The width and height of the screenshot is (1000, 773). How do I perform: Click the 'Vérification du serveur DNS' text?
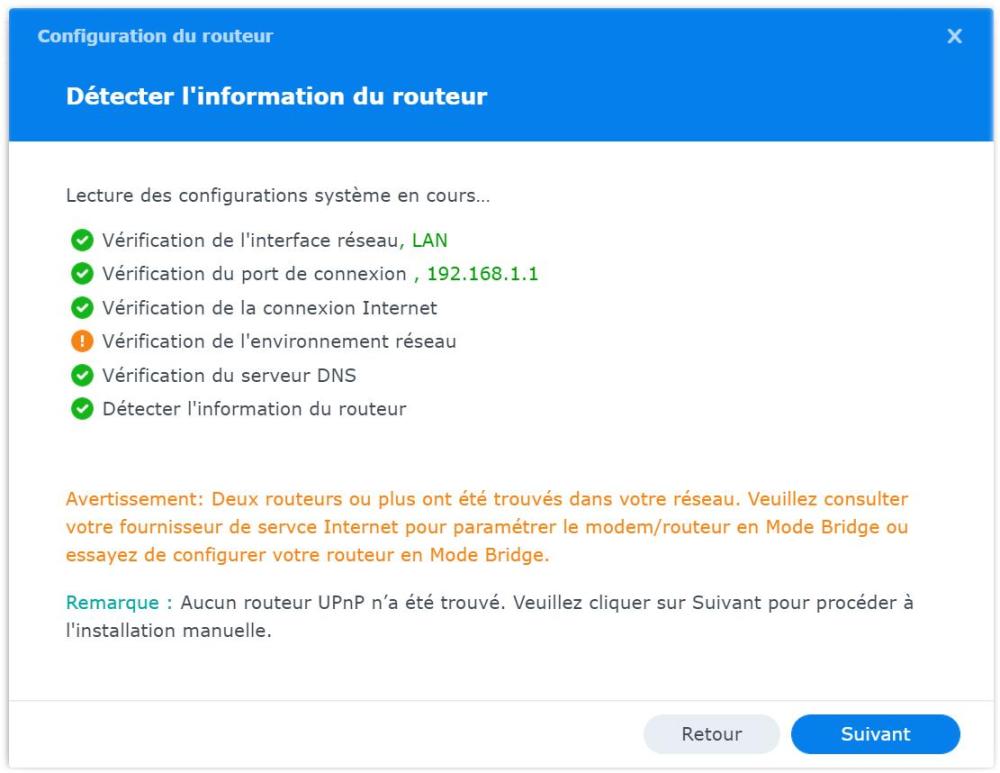[229, 376]
